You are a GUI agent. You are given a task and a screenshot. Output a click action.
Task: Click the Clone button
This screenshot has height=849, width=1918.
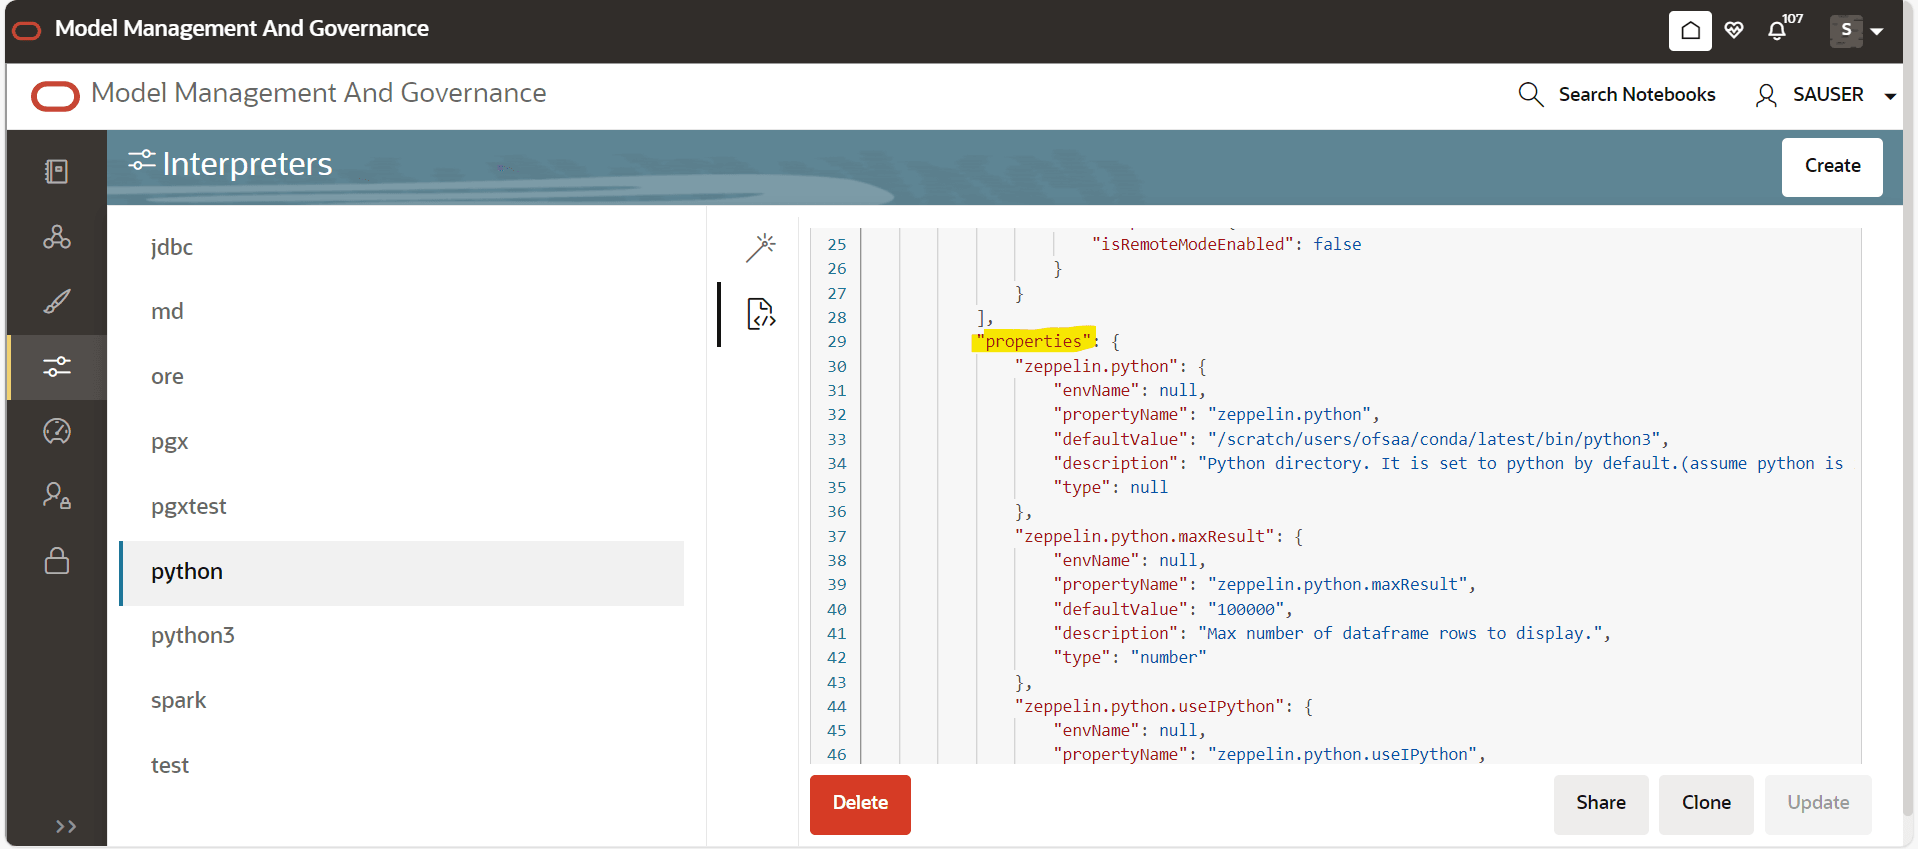1706,804
